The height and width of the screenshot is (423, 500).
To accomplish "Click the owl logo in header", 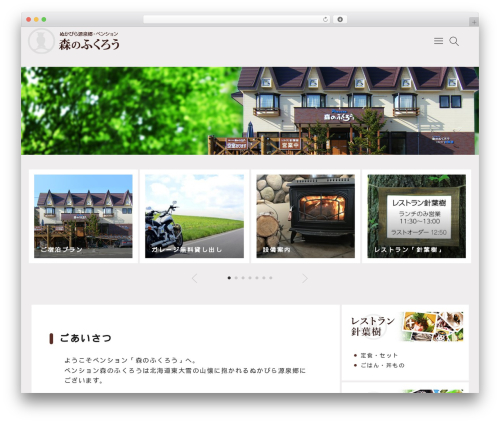I will pos(41,41).
